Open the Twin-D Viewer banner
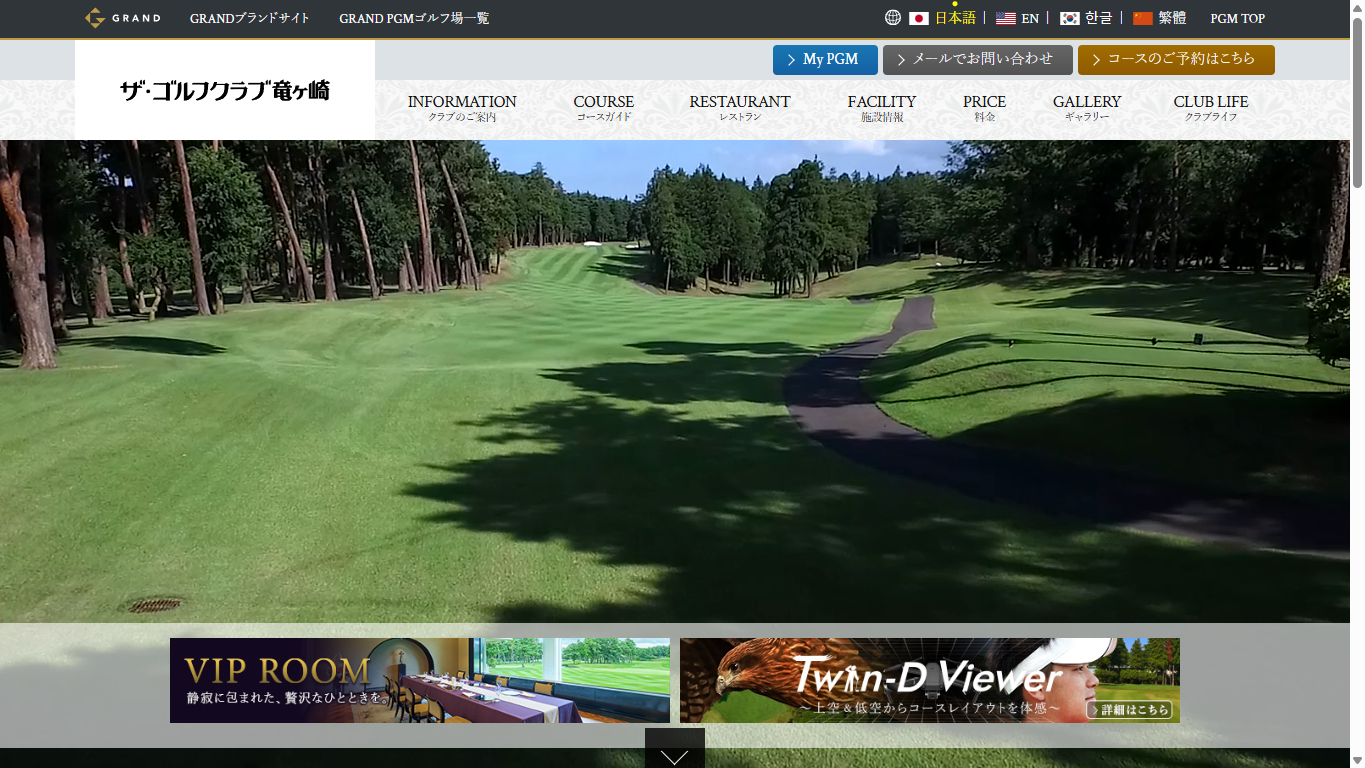 click(930, 680)
